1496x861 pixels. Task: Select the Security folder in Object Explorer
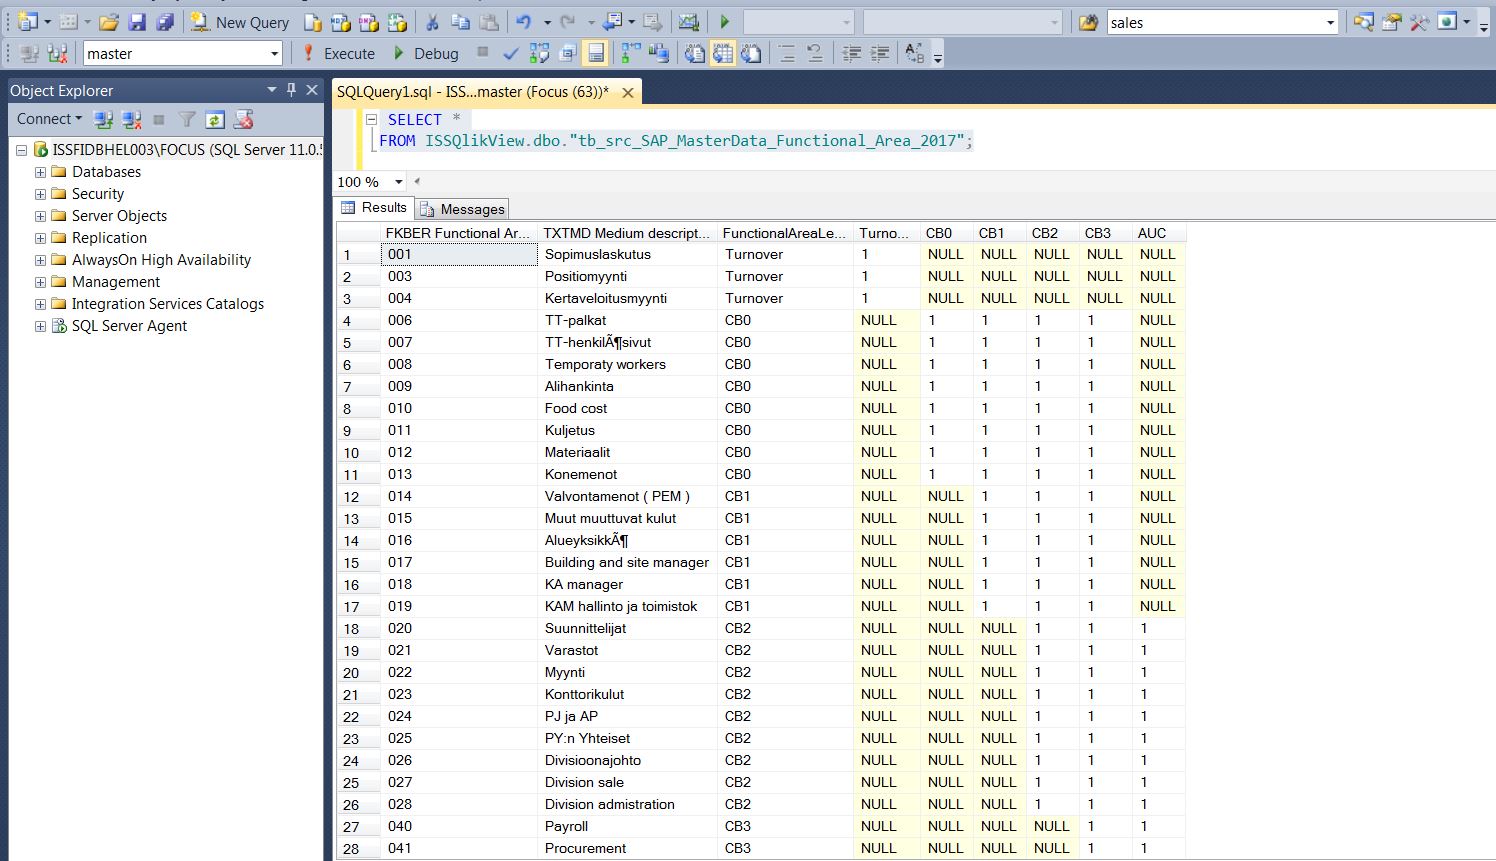pos(97,194)
